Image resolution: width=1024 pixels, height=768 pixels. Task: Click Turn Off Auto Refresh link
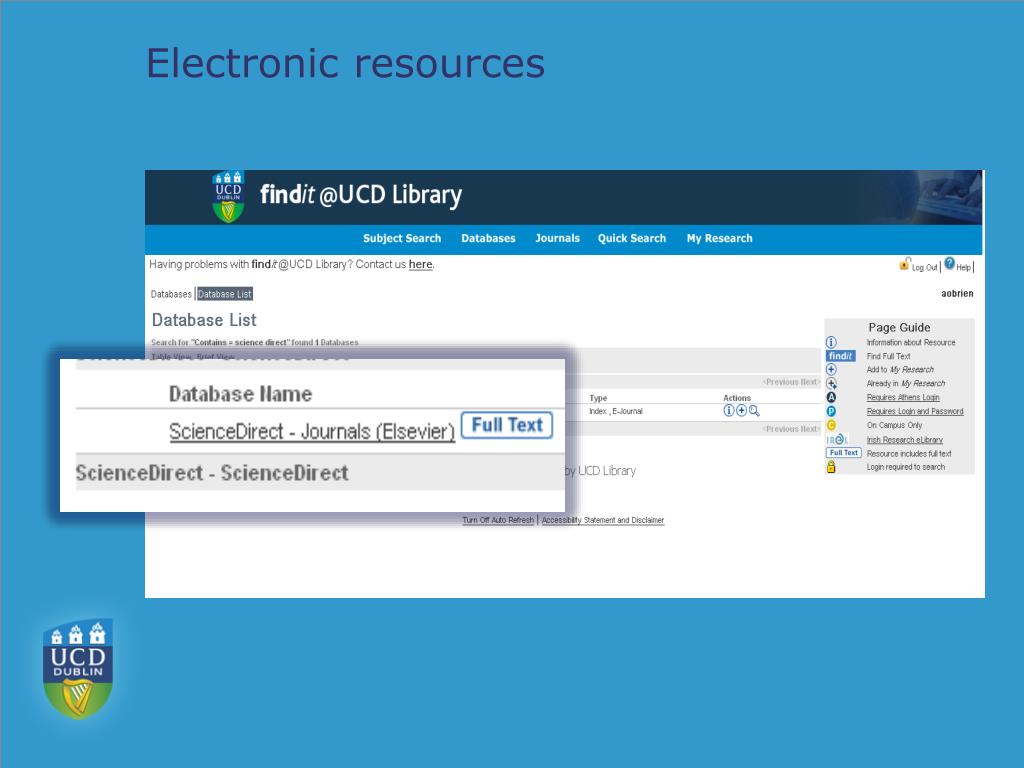point(498,520)
